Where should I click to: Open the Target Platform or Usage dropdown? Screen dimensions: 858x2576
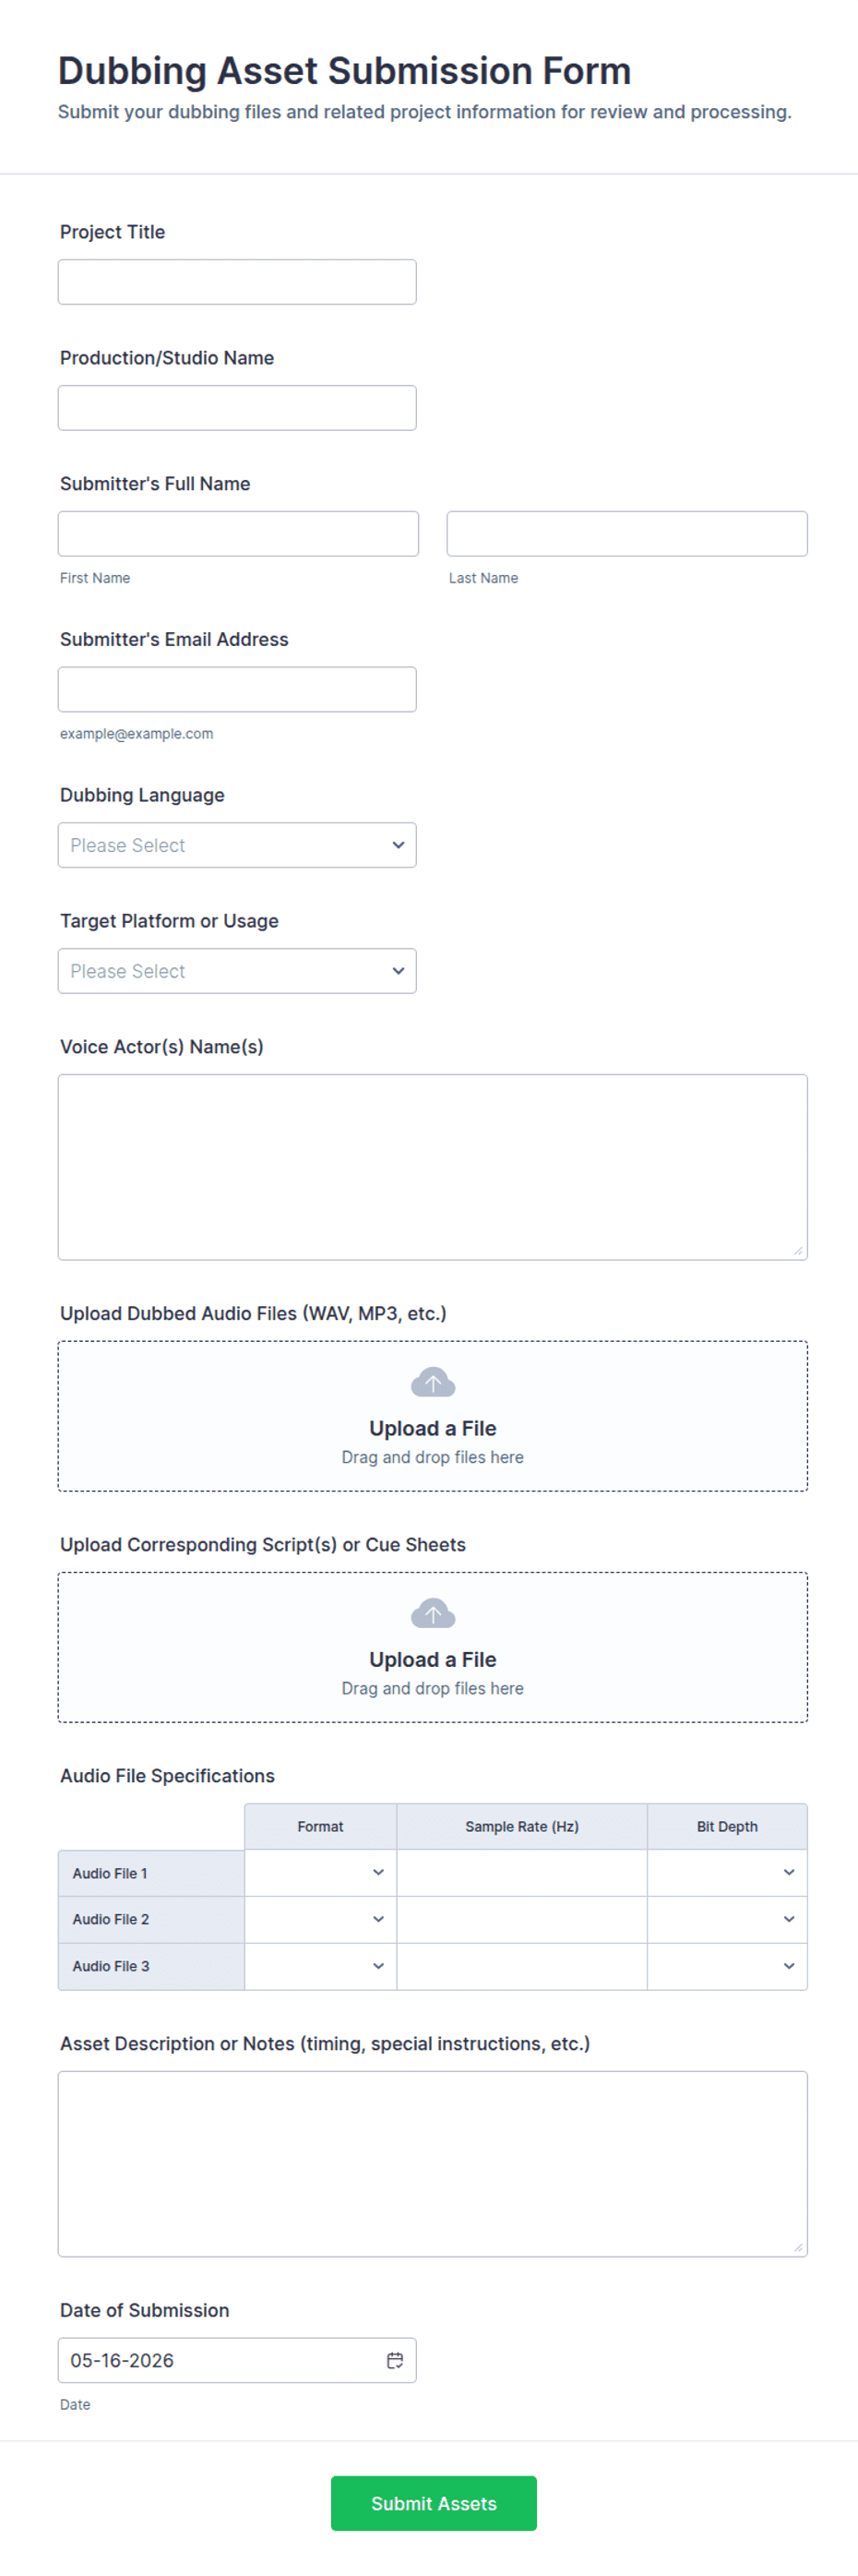[x=237, y=971]
